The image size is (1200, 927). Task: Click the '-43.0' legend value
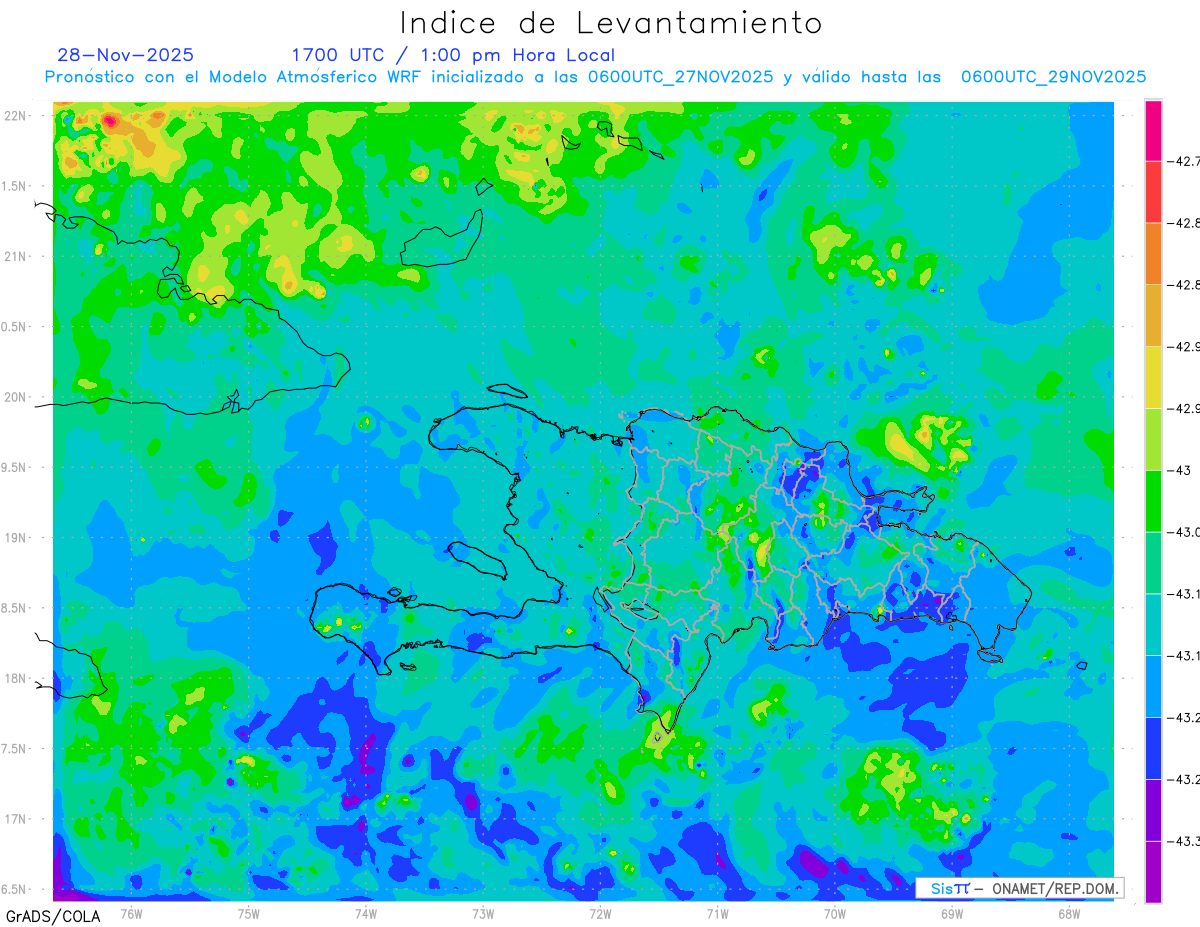(x=1184, y=532)
